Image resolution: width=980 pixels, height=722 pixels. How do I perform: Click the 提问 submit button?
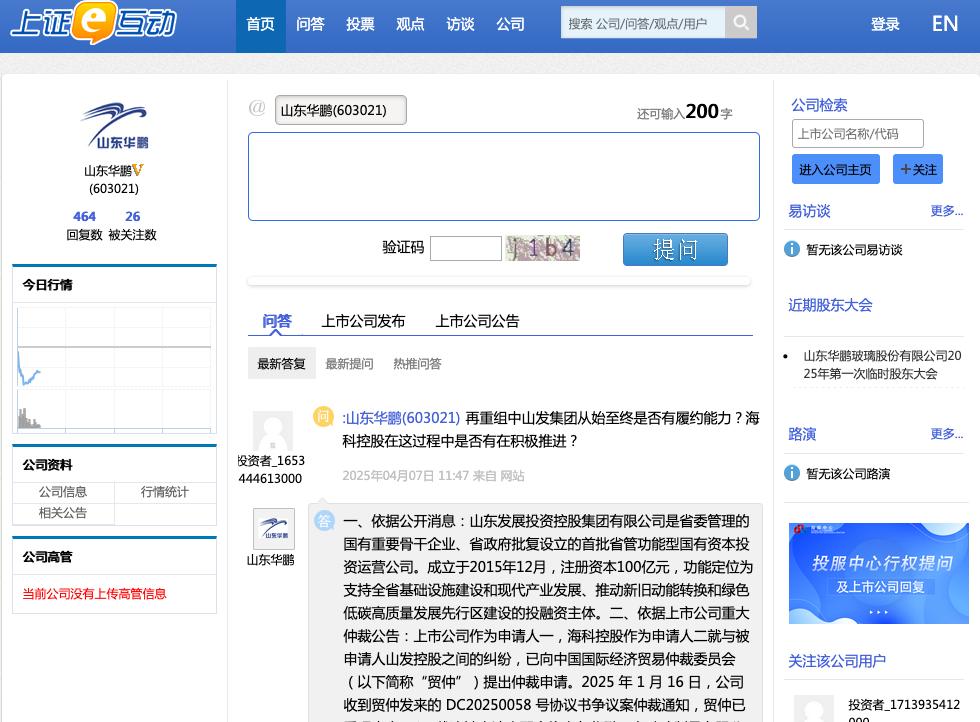click(675, 249)
